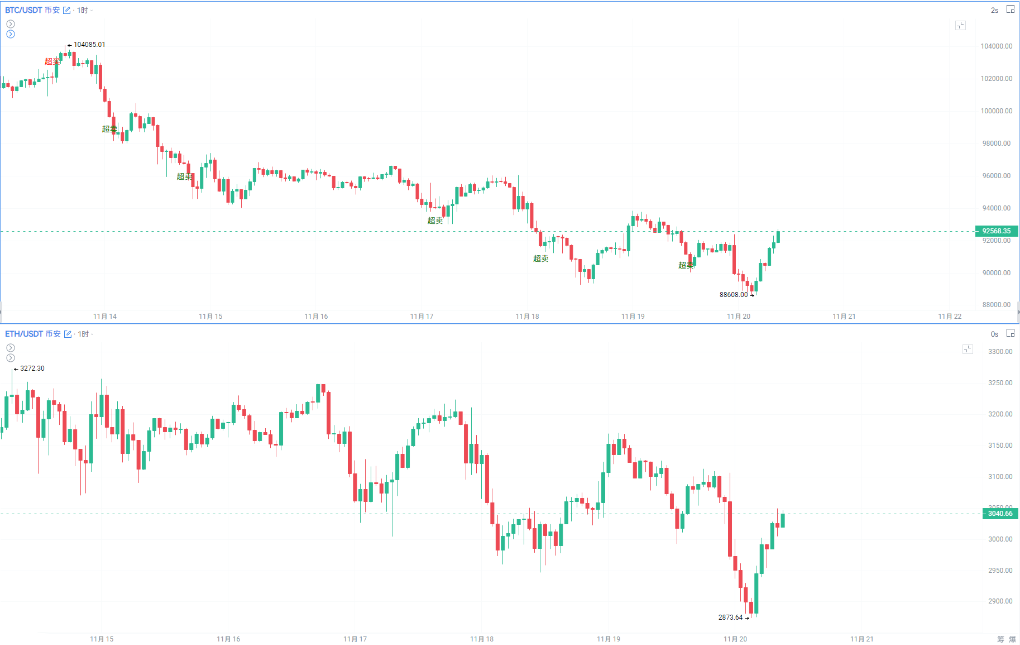The image size is (1020, 645).
Task: Click the first pane icon right of ETH's 0s label
Action: click(x=1012, y=333)
